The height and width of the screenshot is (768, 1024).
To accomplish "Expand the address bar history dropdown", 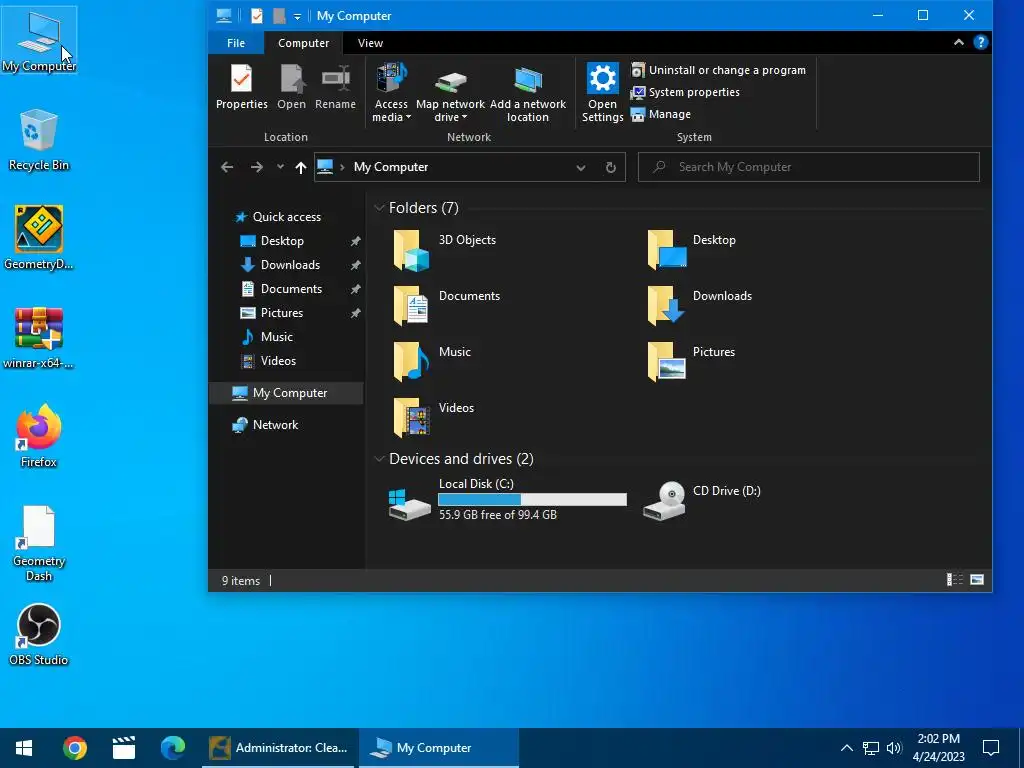I will point(581,167).
